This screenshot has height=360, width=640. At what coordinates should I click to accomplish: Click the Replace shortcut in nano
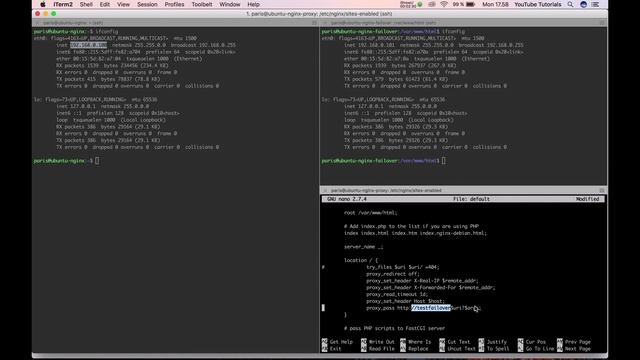point(414,349)
